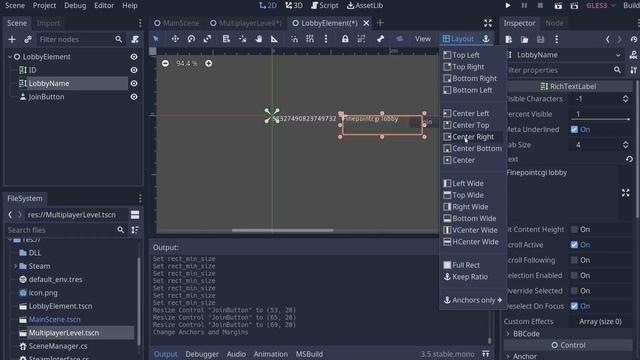Enable Scroll Following checkbox
Image resolution: width=640 pixels, height=360 pixels.
(x=574, y=260)
